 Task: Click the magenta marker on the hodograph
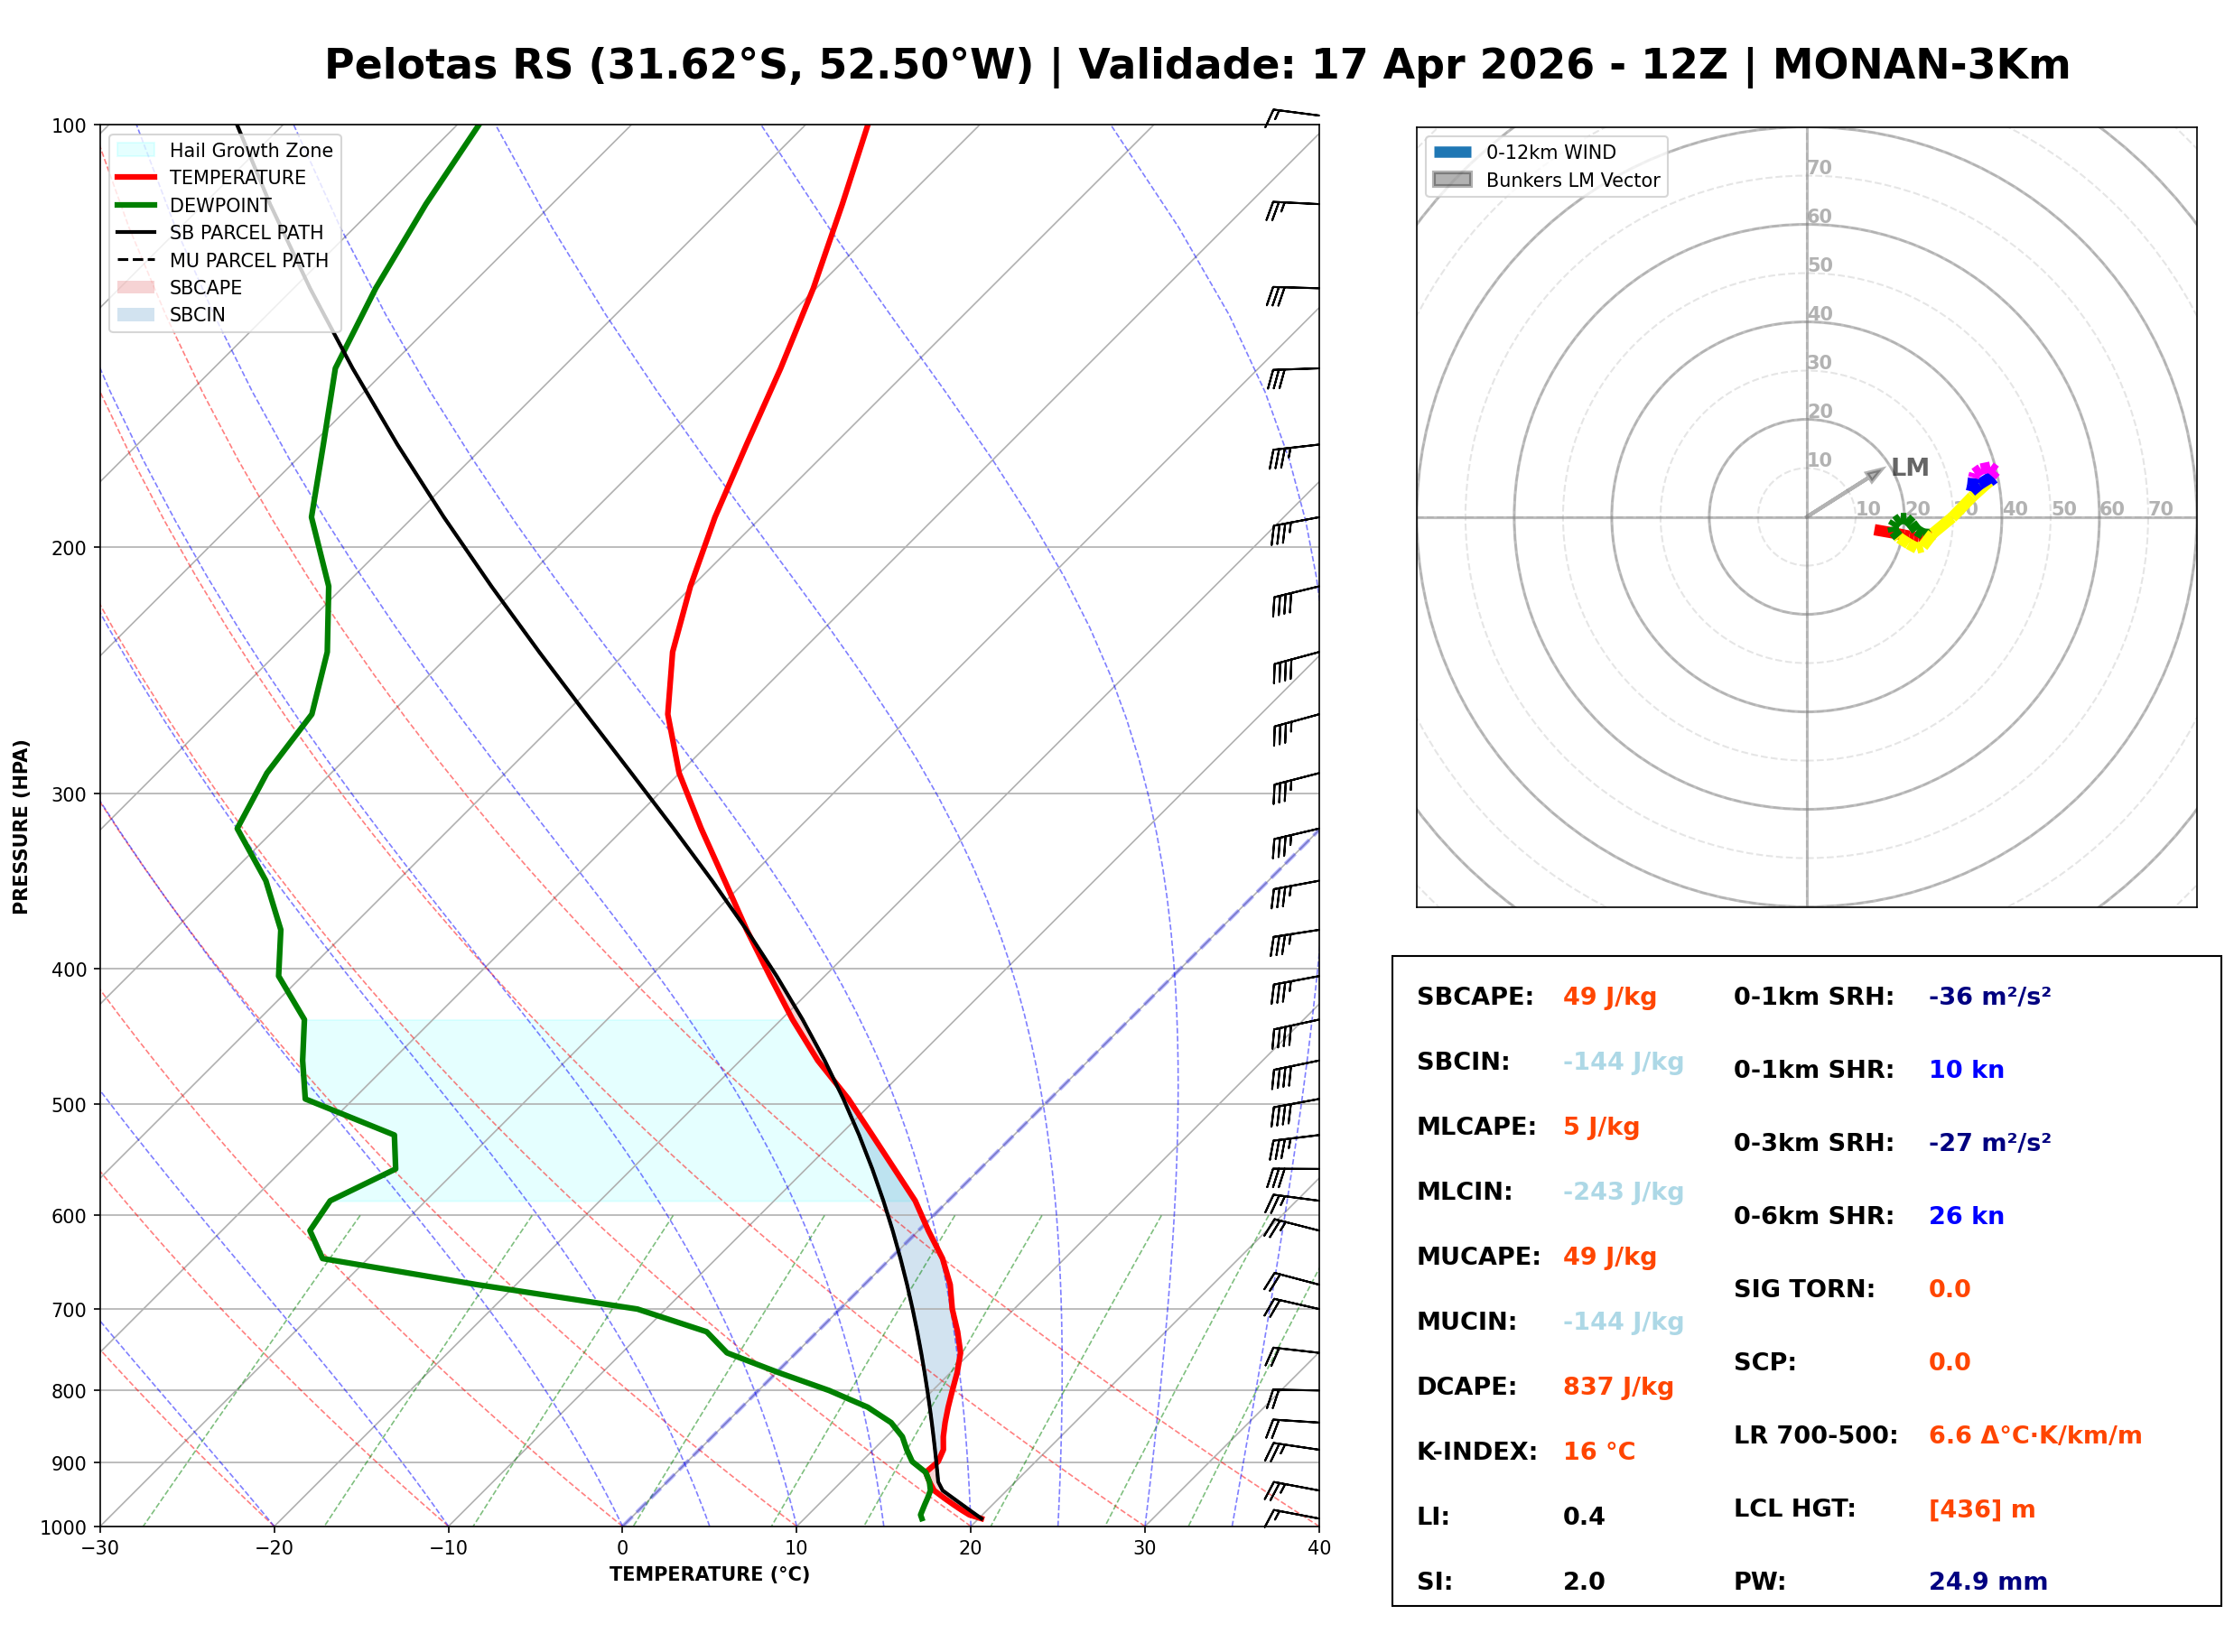pos(1984,472)
